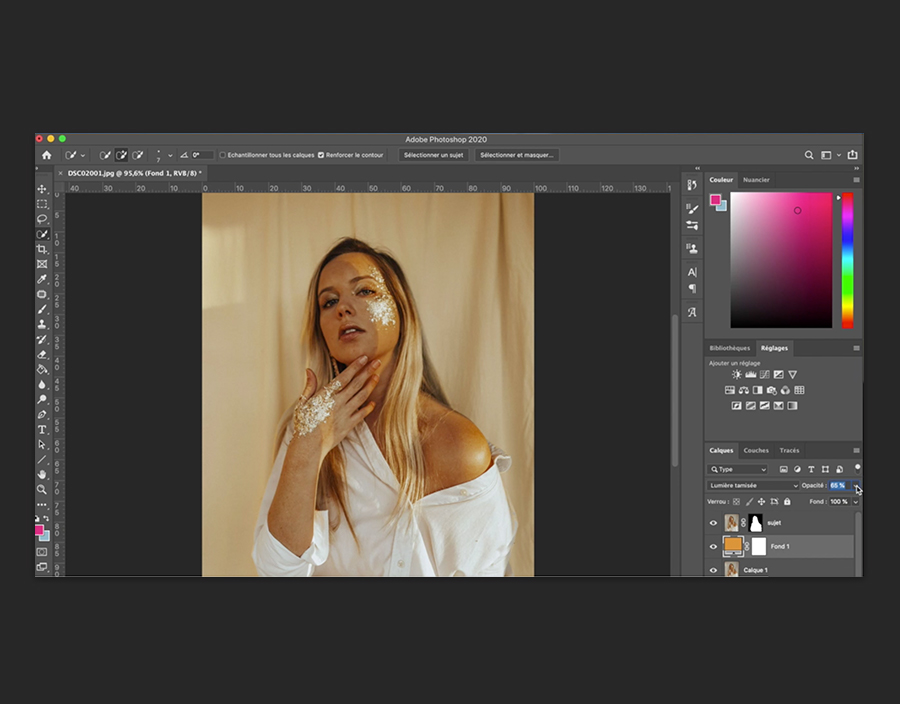The image size is (900, 704).
Task: Select the Crop tool
Action: (x=42, y=249)
